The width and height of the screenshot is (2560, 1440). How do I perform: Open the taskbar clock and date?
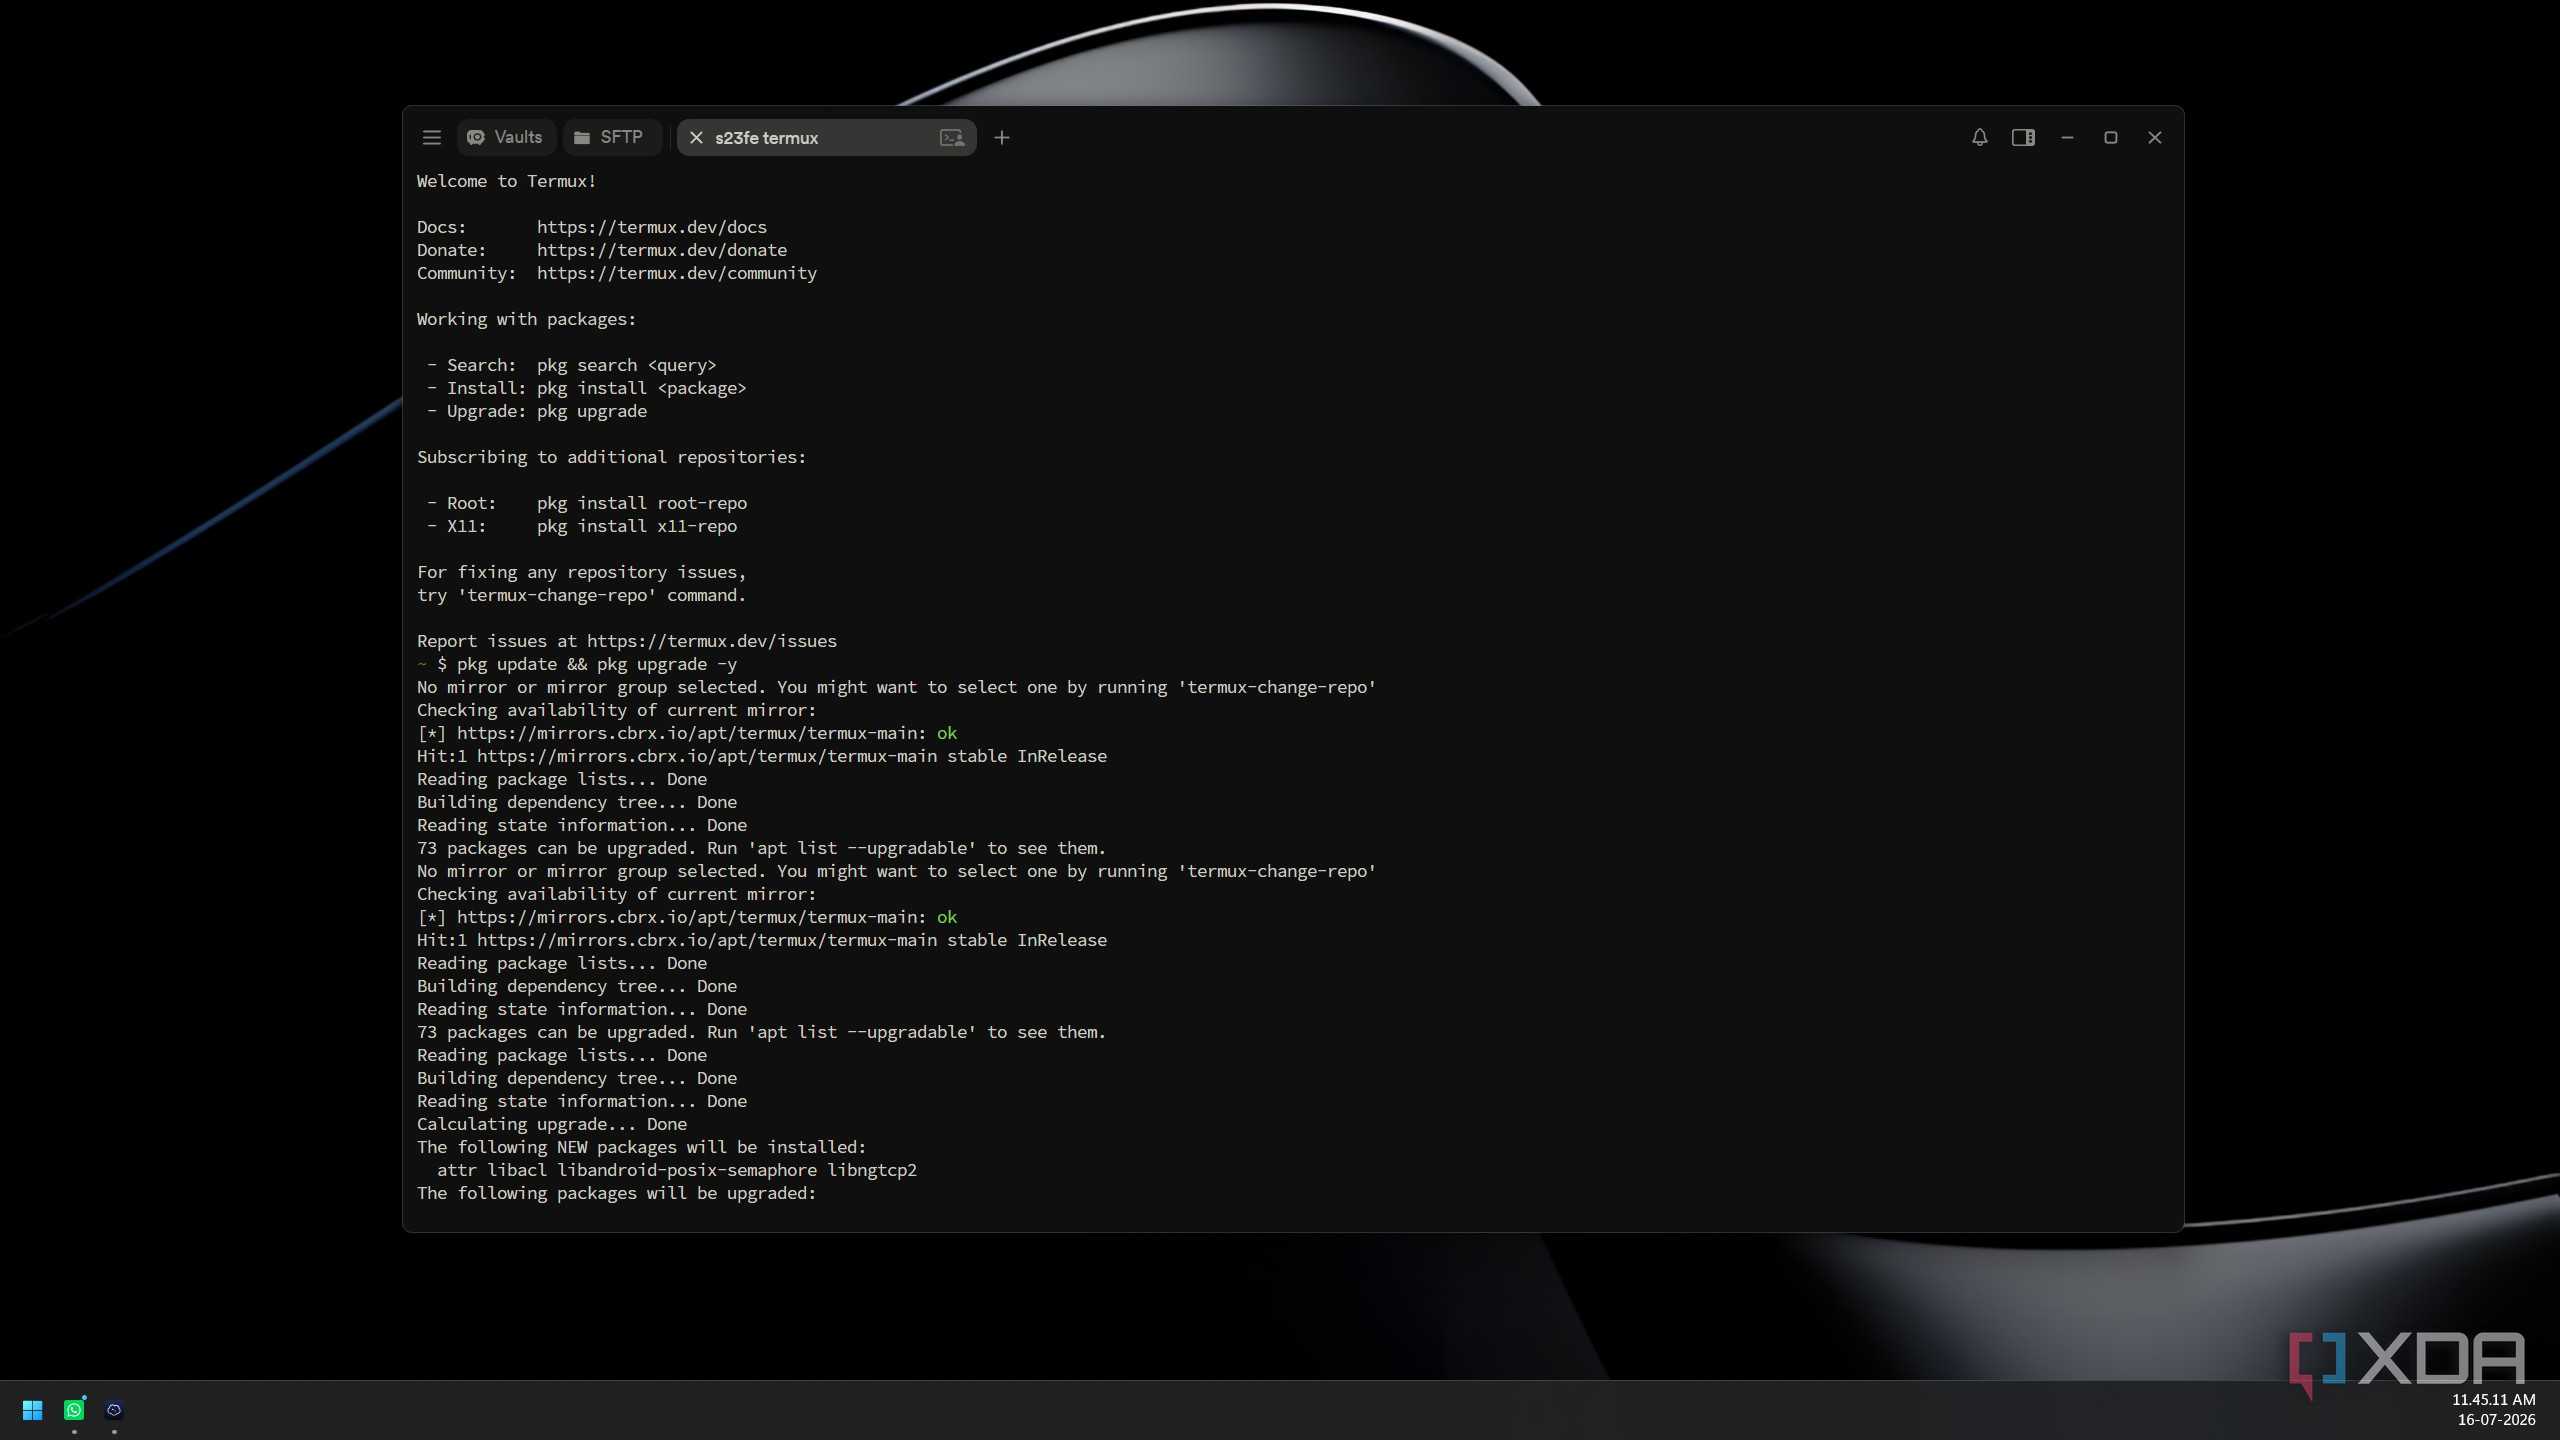point(2493,1410)
